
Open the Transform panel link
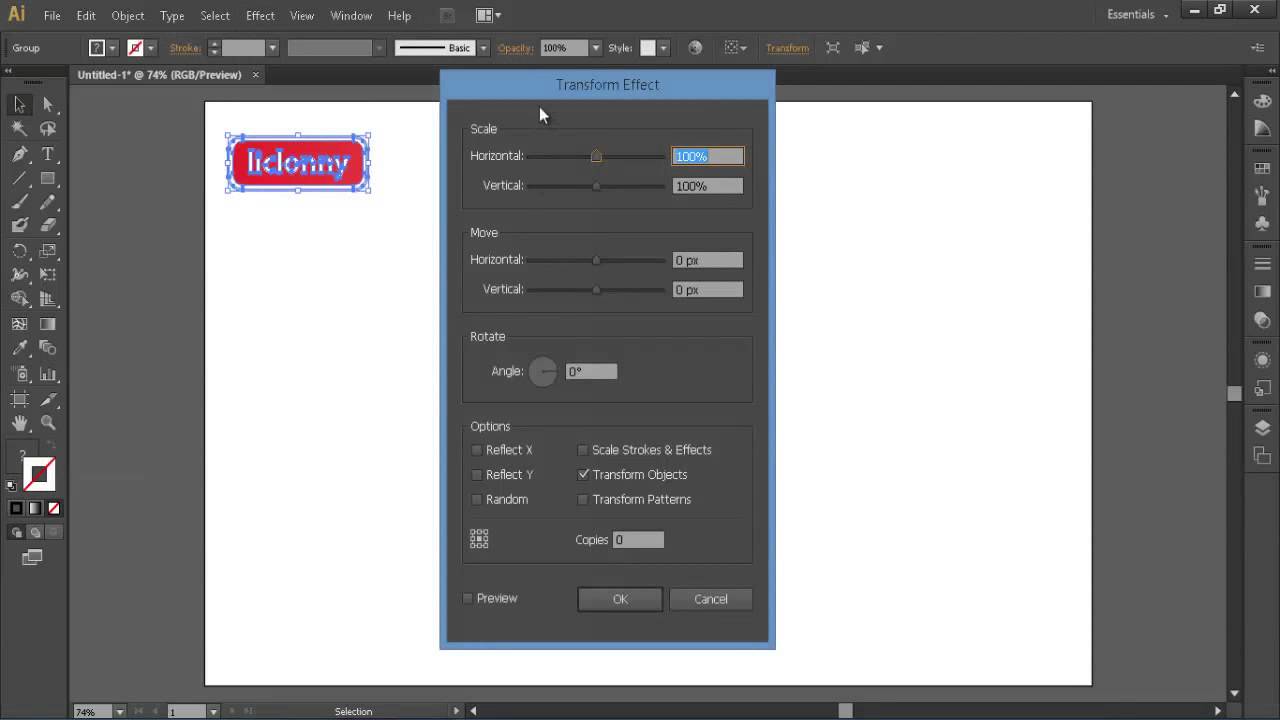point(787,48)
